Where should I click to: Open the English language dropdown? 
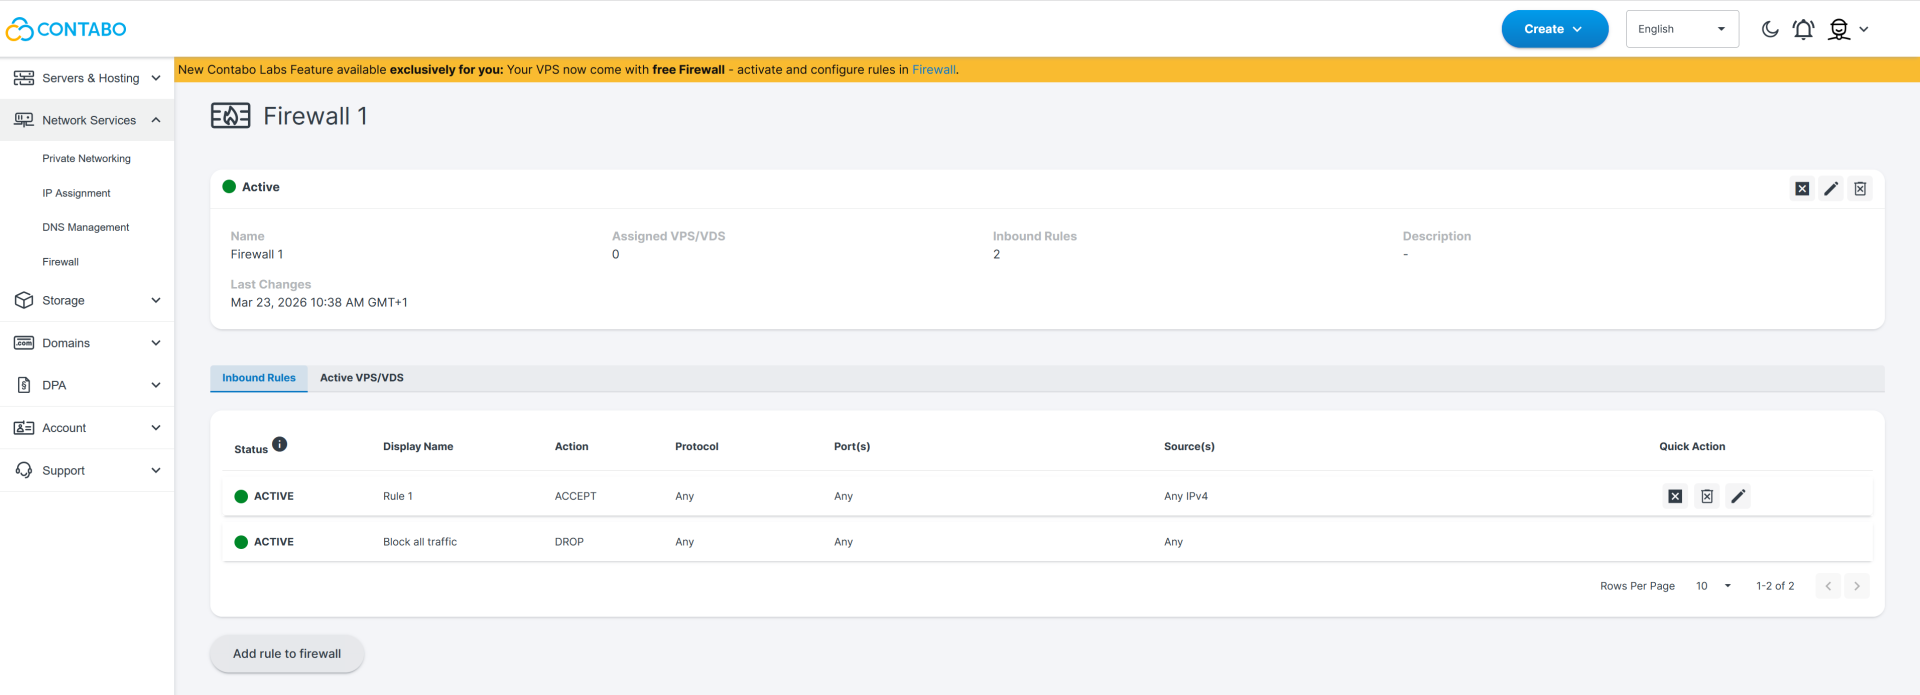1682,29
